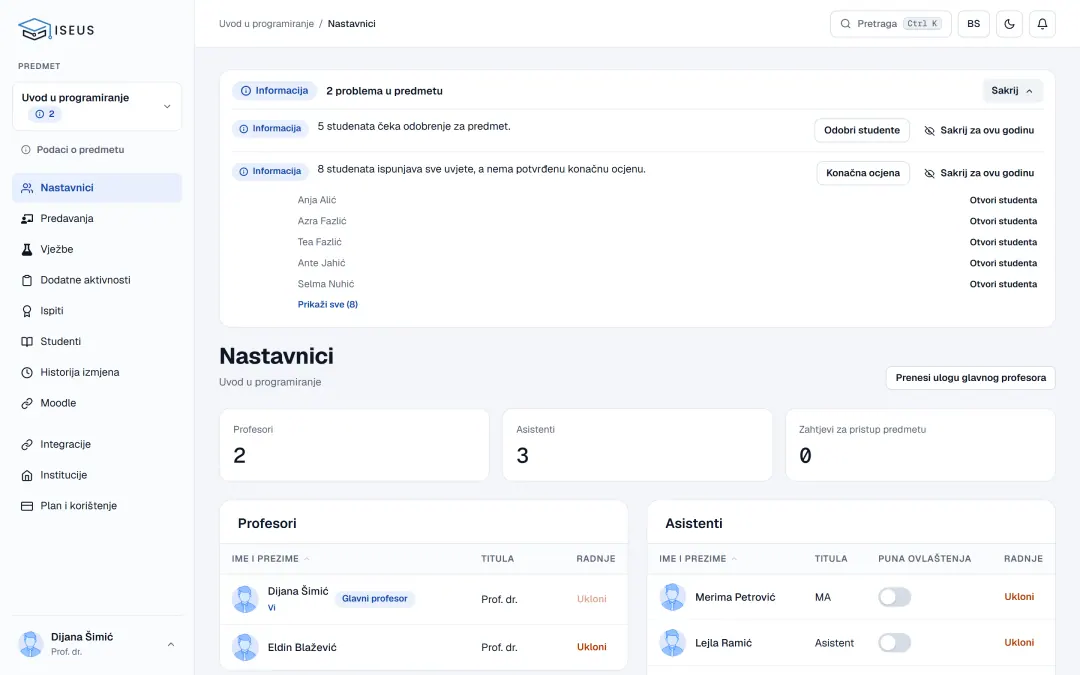Open Ispiti from the award ribbon icon
The width and height of the screenshot is (1080, 675).
tap(27, 311)
